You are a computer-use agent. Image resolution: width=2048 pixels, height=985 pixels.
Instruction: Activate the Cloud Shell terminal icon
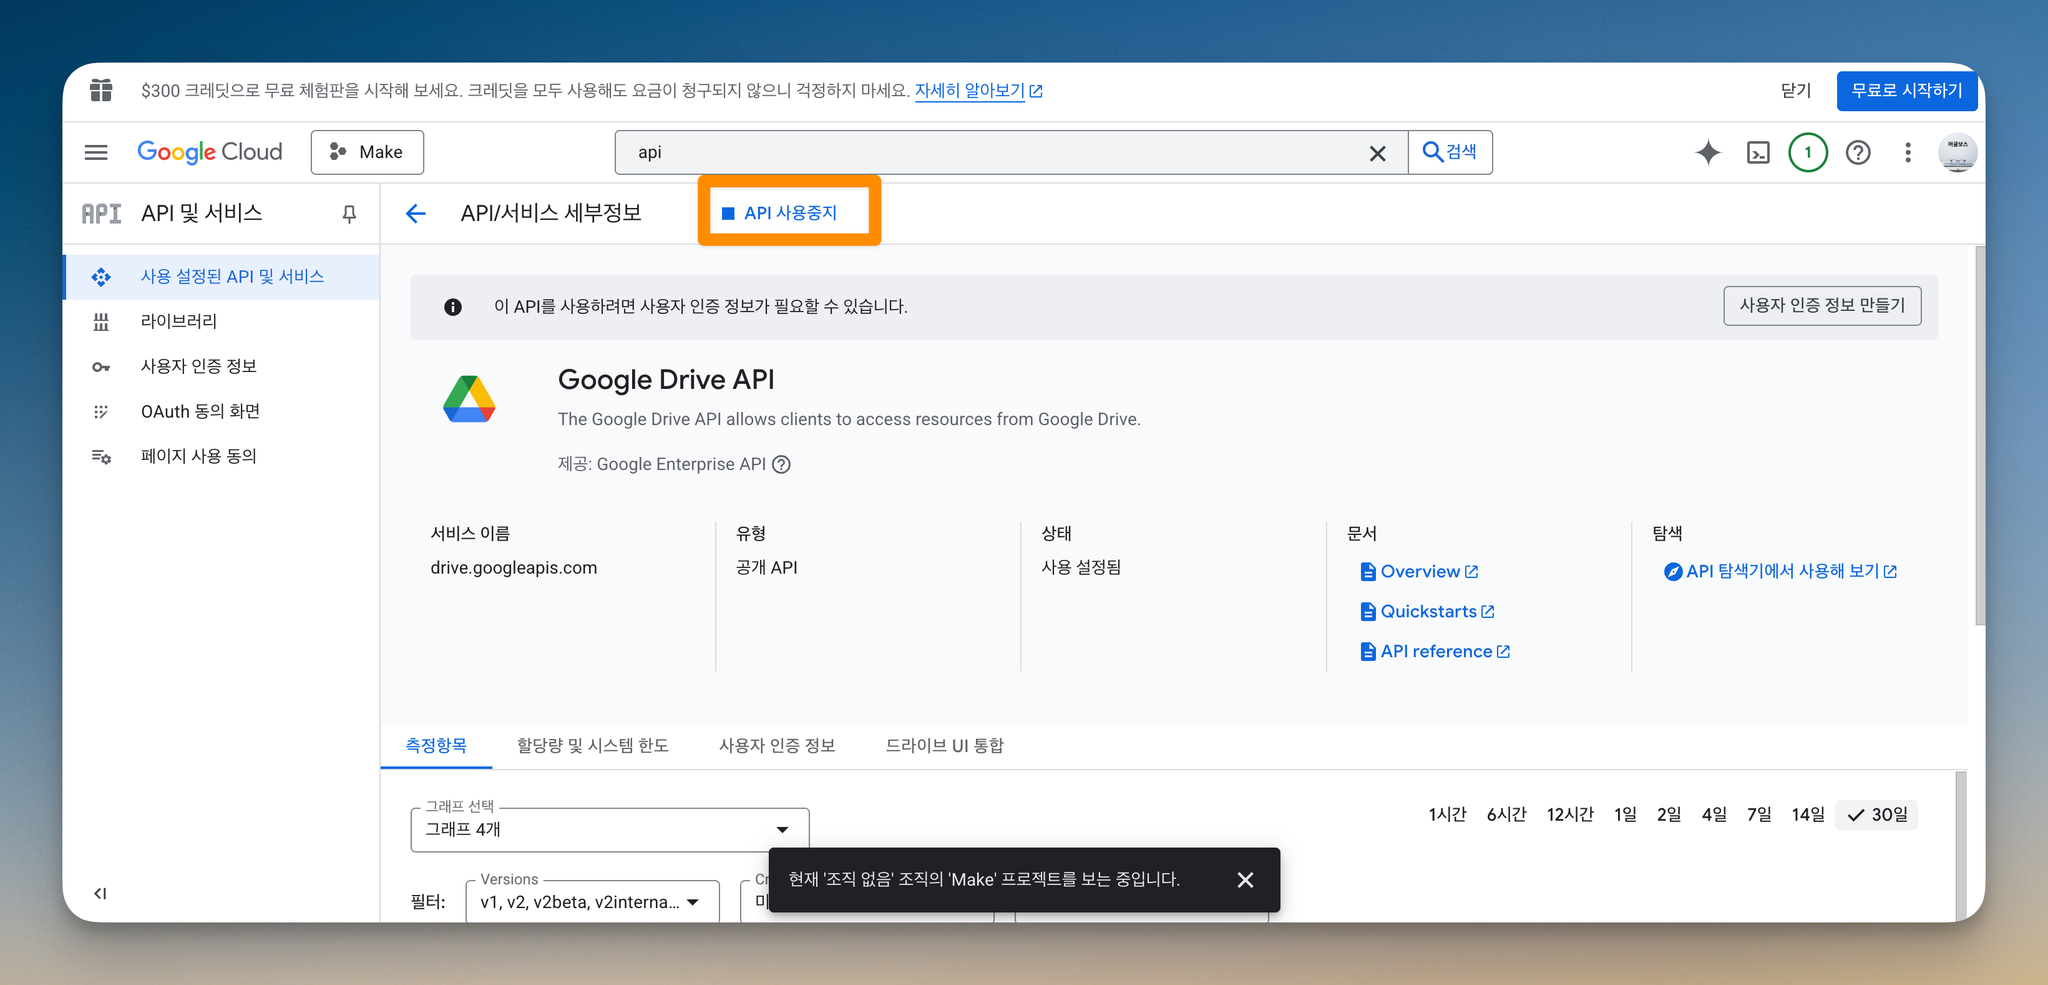tap(1758, 152)
